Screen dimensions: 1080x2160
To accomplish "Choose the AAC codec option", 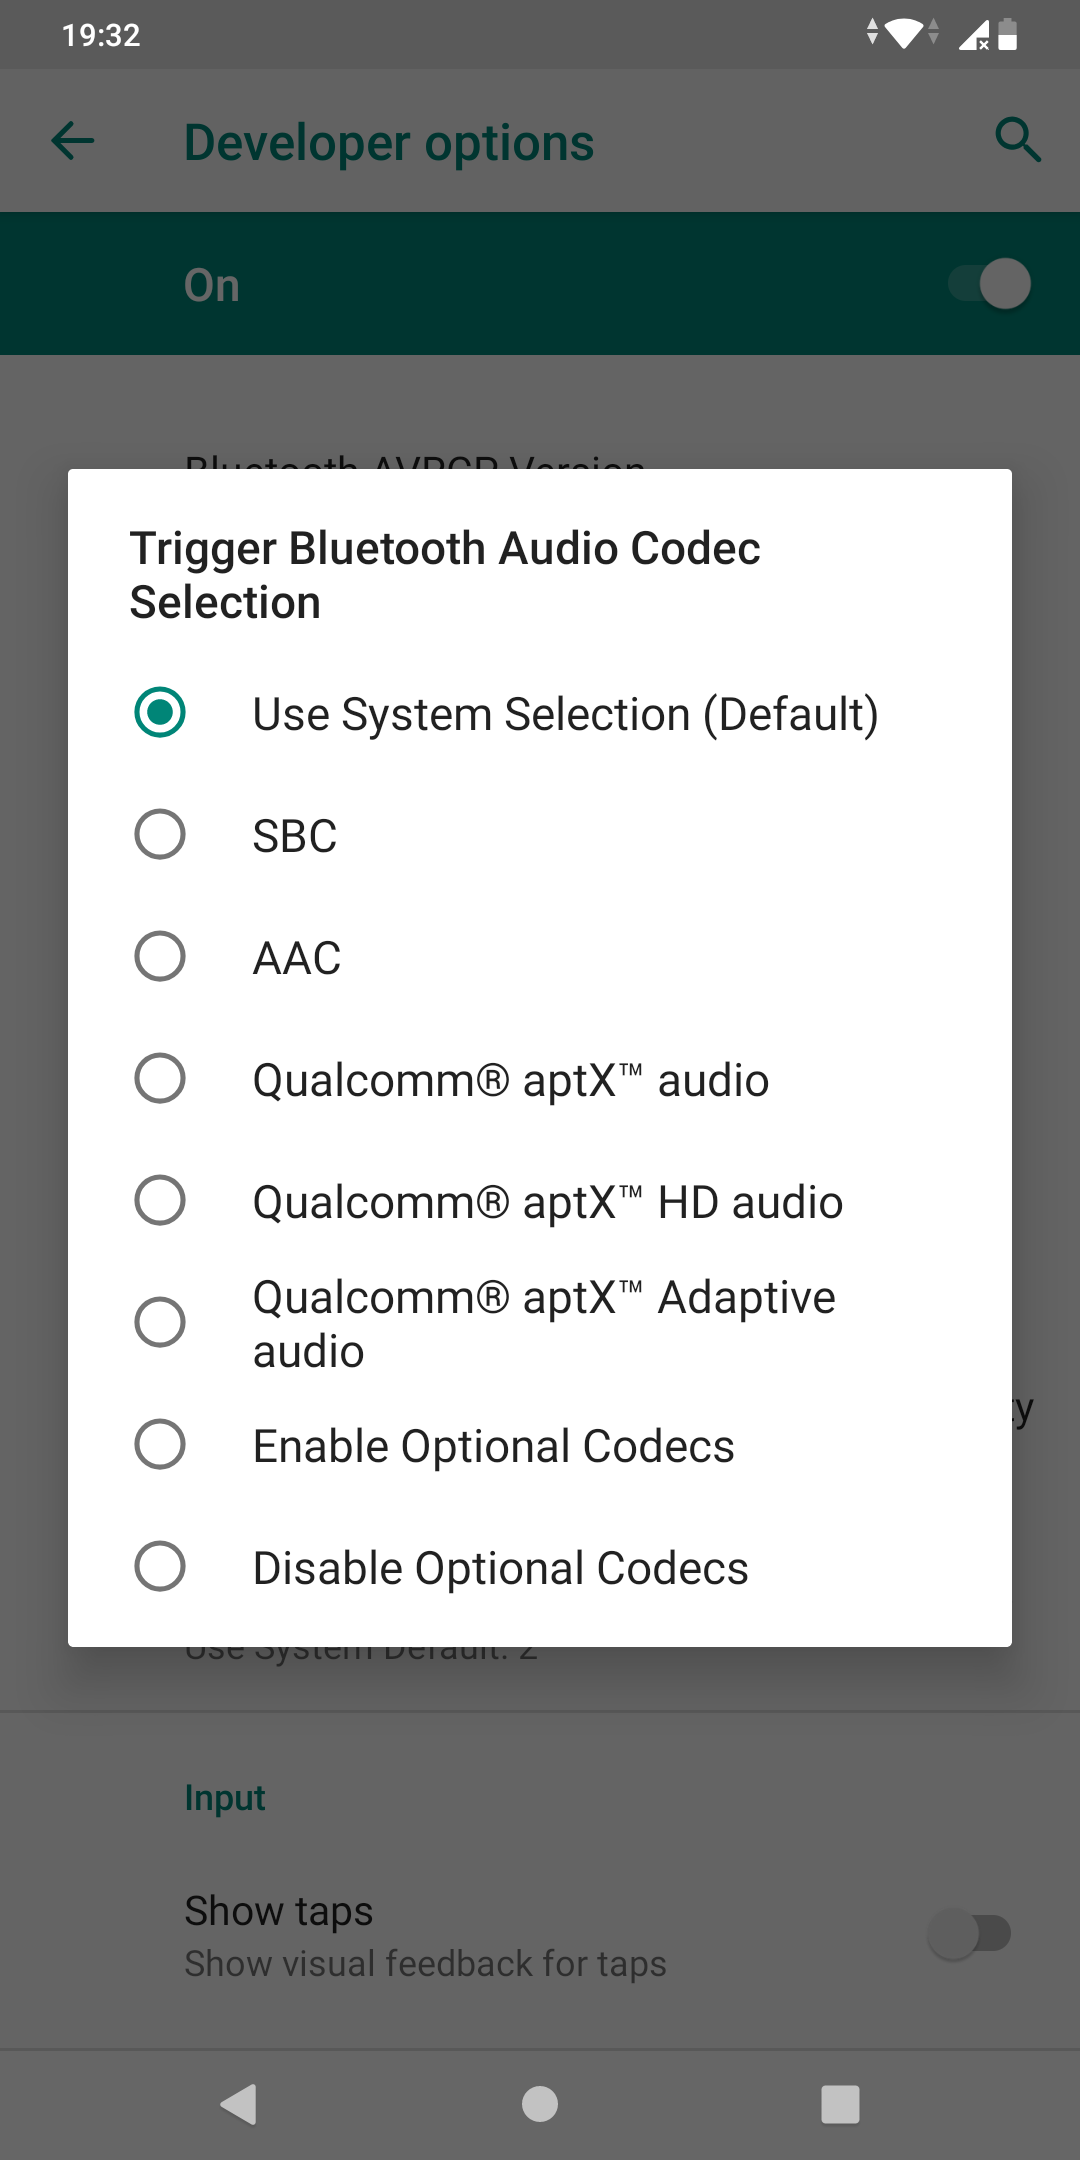I will click(160, 957).
